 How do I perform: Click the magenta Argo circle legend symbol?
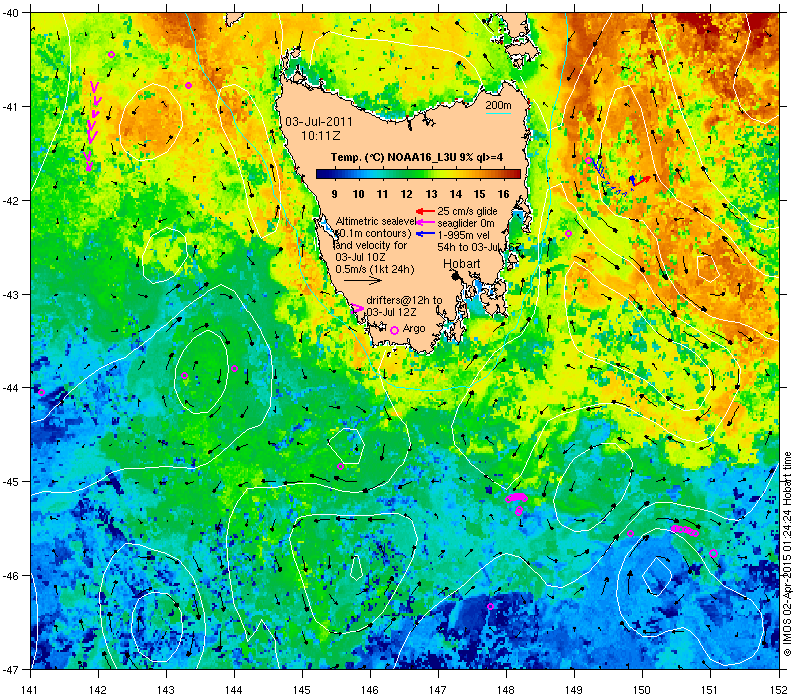click(x=394, y=331)
